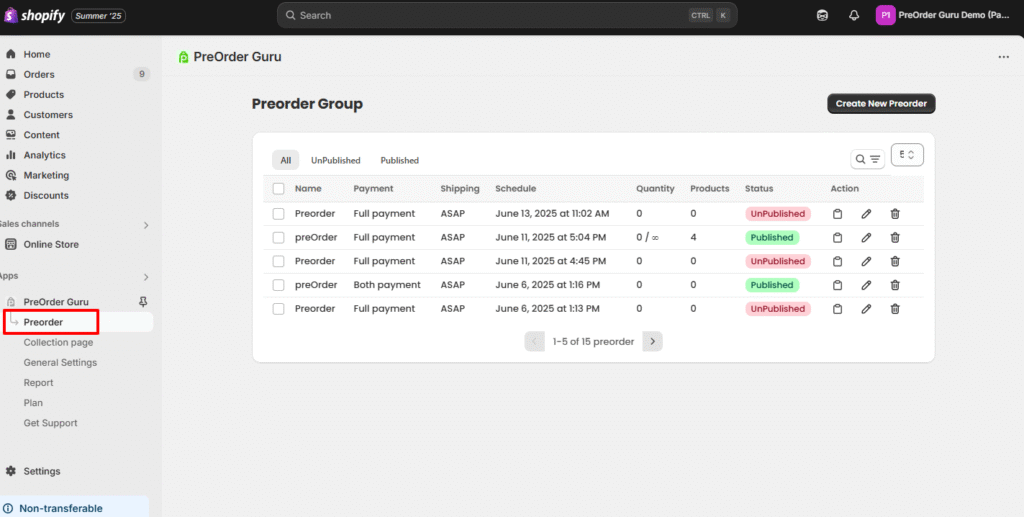
Task: Open search and filter icon in table
Action: pos(866,159)
